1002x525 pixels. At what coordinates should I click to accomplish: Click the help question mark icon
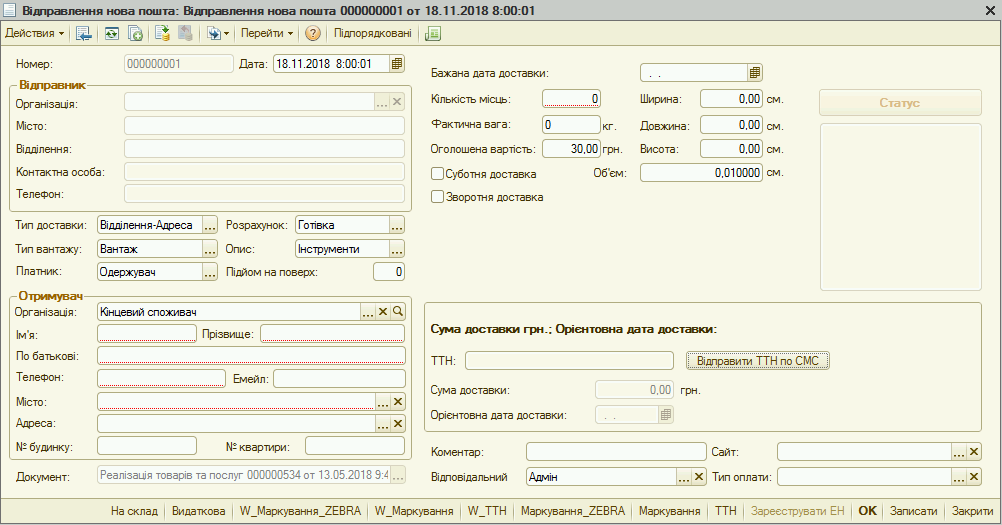(313, 33)
